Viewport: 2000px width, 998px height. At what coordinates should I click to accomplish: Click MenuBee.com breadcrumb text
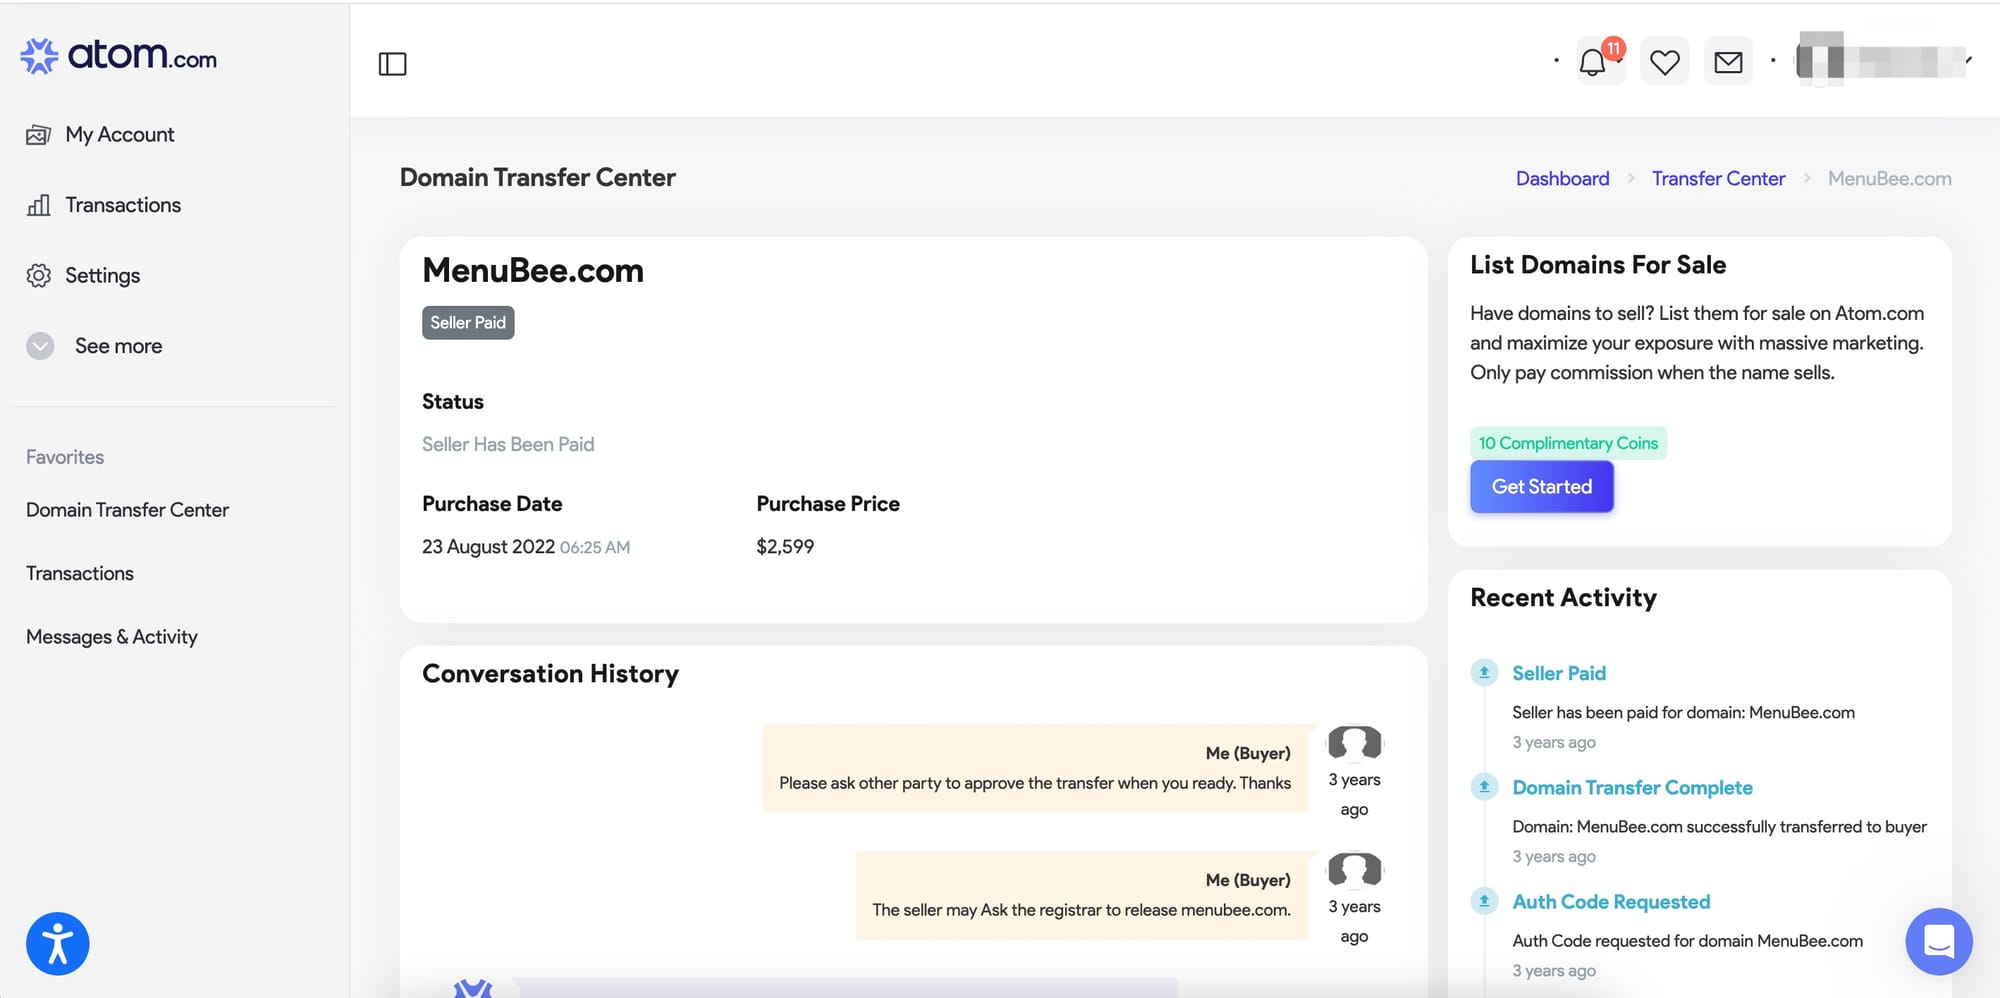tap(1889, 178)
